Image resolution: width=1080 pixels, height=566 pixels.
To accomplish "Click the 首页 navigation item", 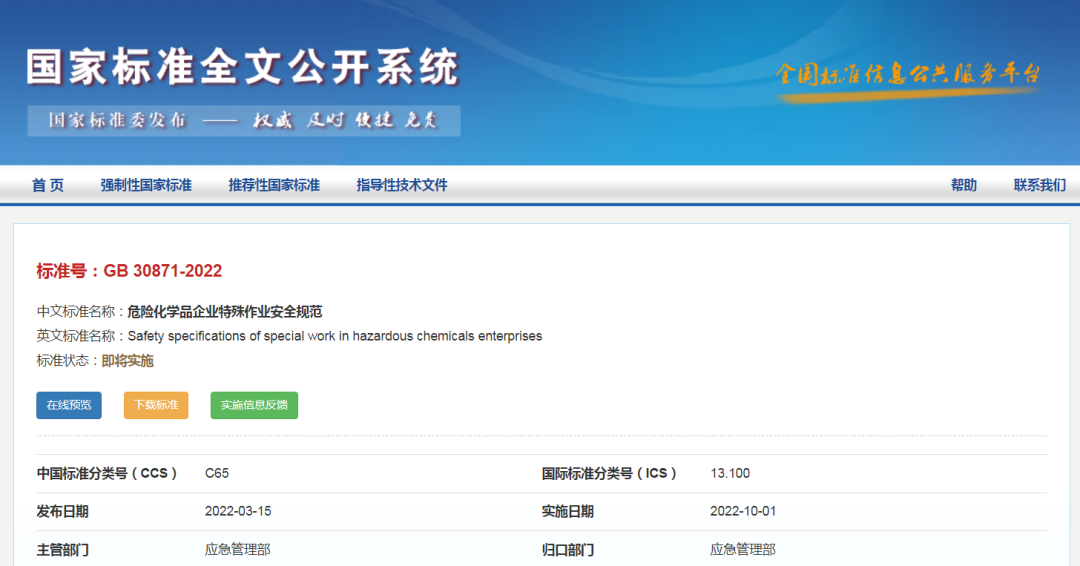I will coord(47,185).
